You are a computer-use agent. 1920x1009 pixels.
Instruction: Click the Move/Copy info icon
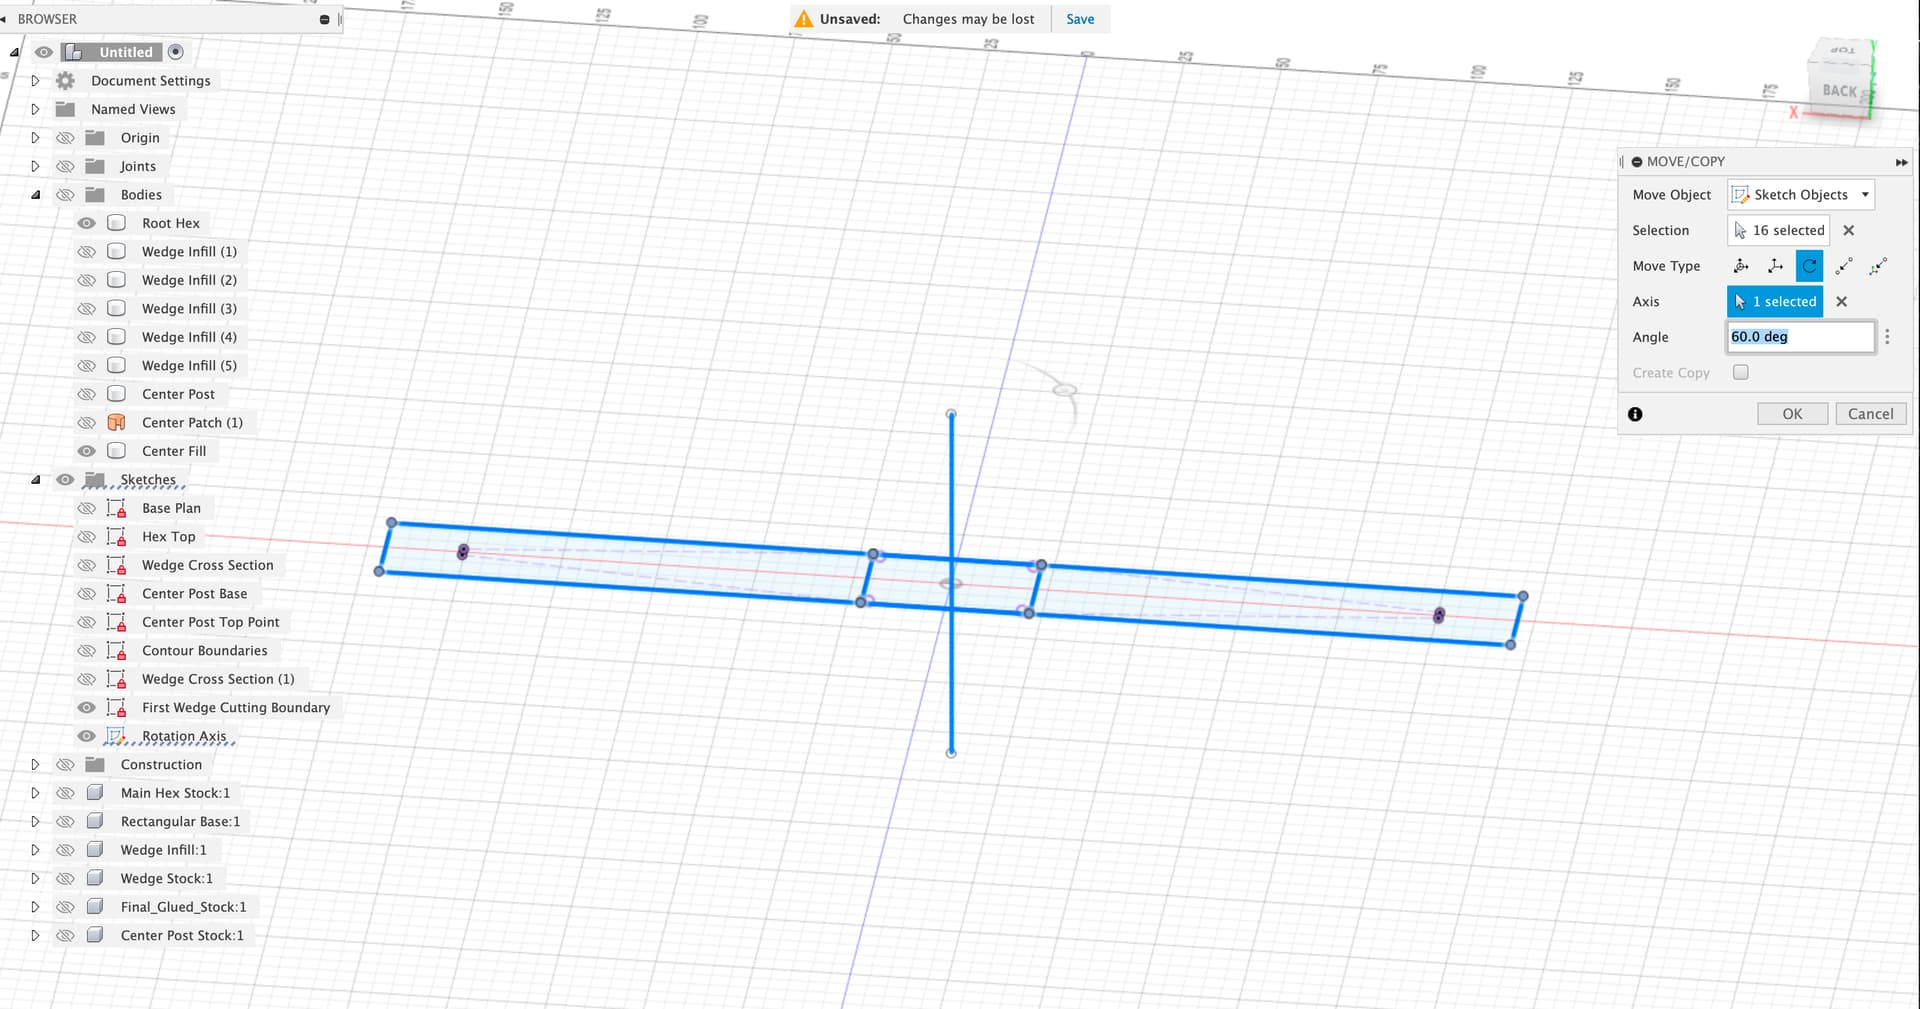(1635, 414)
